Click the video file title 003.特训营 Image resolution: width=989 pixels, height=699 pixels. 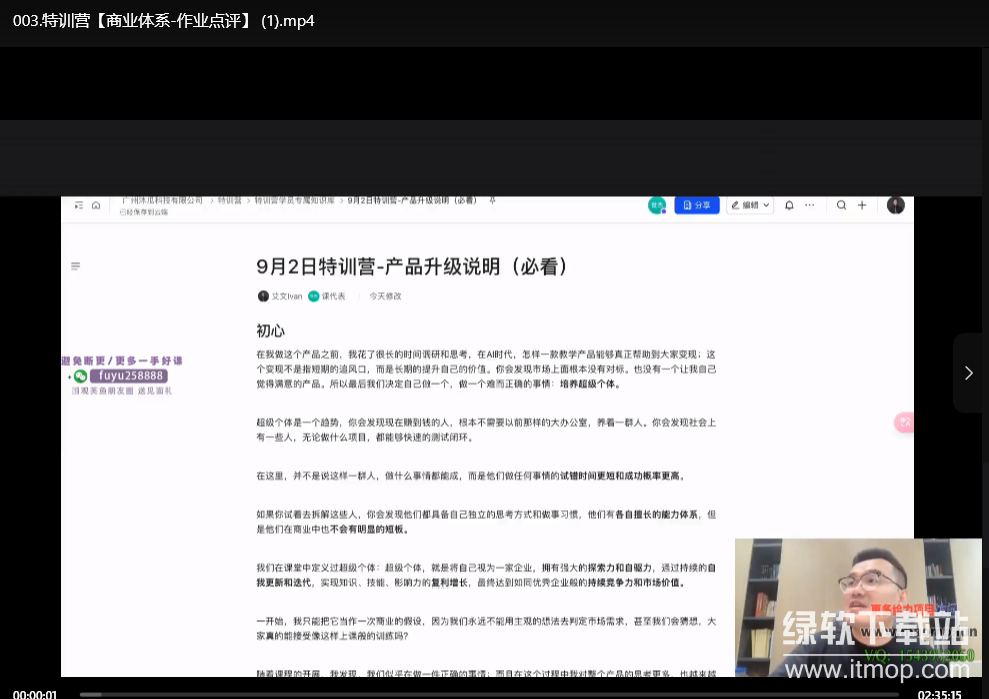[x=163, y=21]
